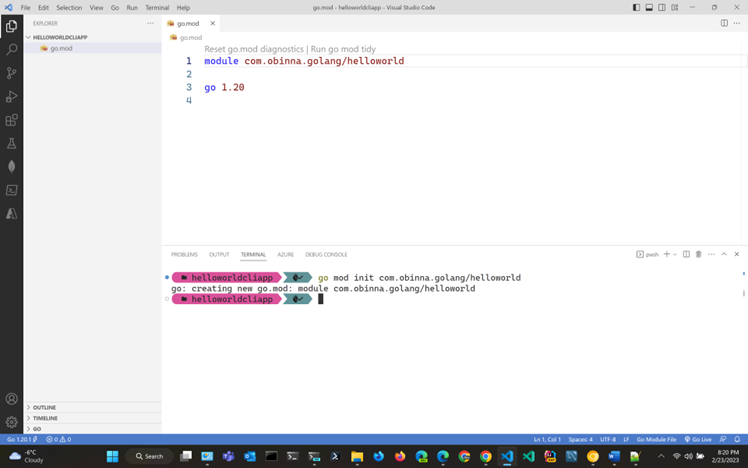This screenshot has width=748, height=468.
Task: Maximize the panel size chevron
Action: (724, 254)
